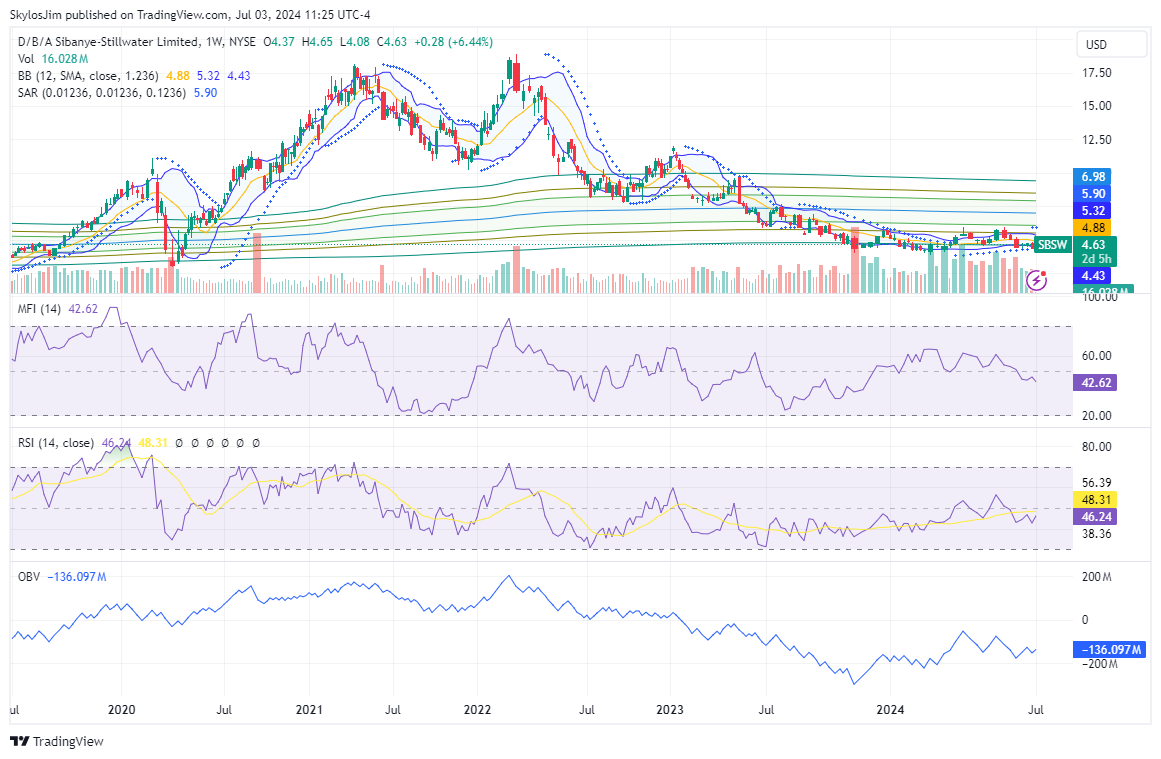Select the D/B/A Sibanye-Stillwater Limited title
1161x759 pixels.
tap(108, 42)
